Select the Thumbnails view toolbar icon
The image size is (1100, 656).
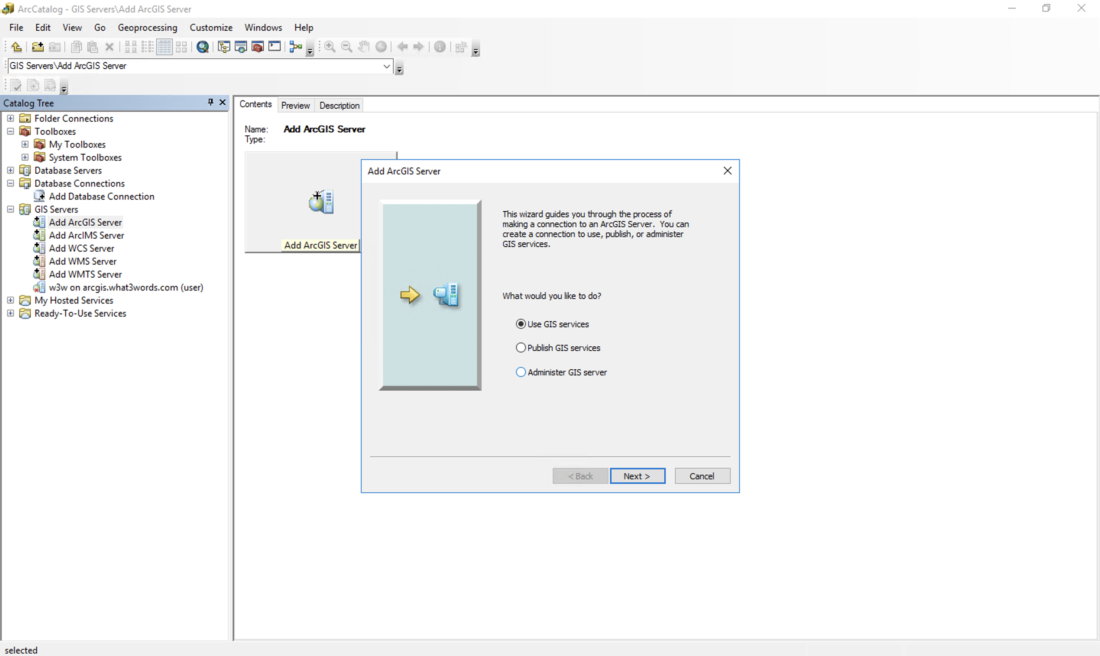[182, 47]
